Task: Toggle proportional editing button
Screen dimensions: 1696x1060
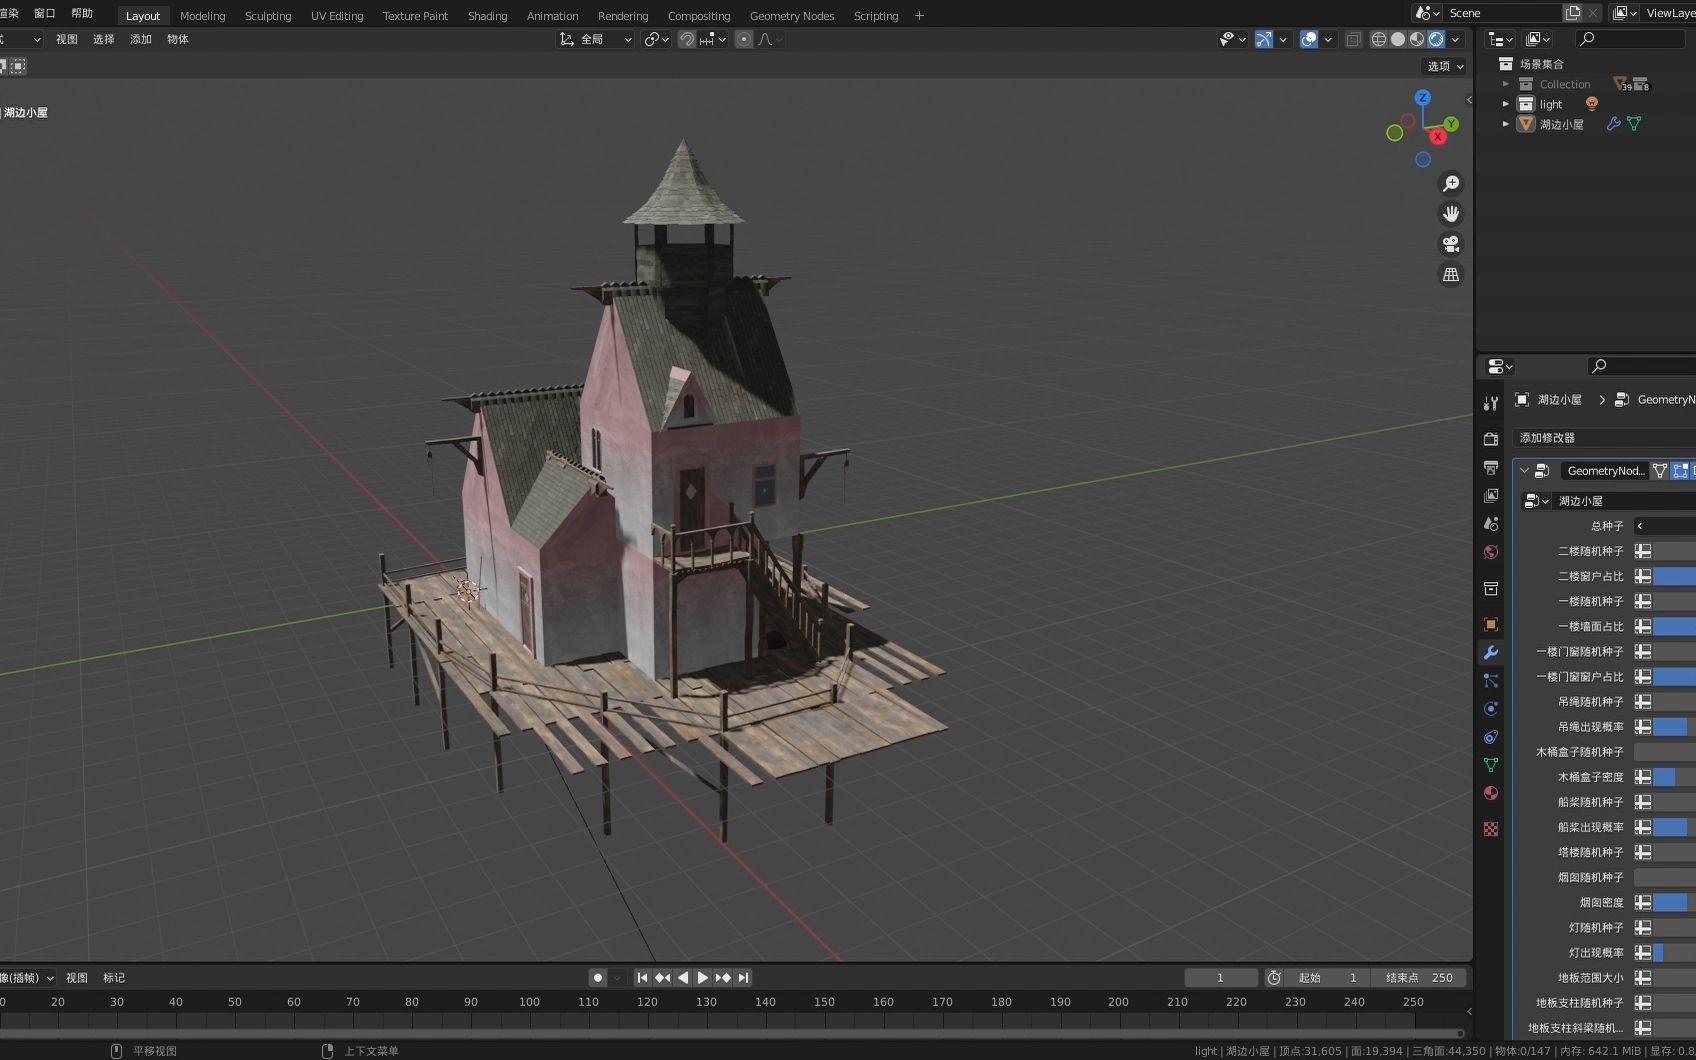Action: [744, 39]
